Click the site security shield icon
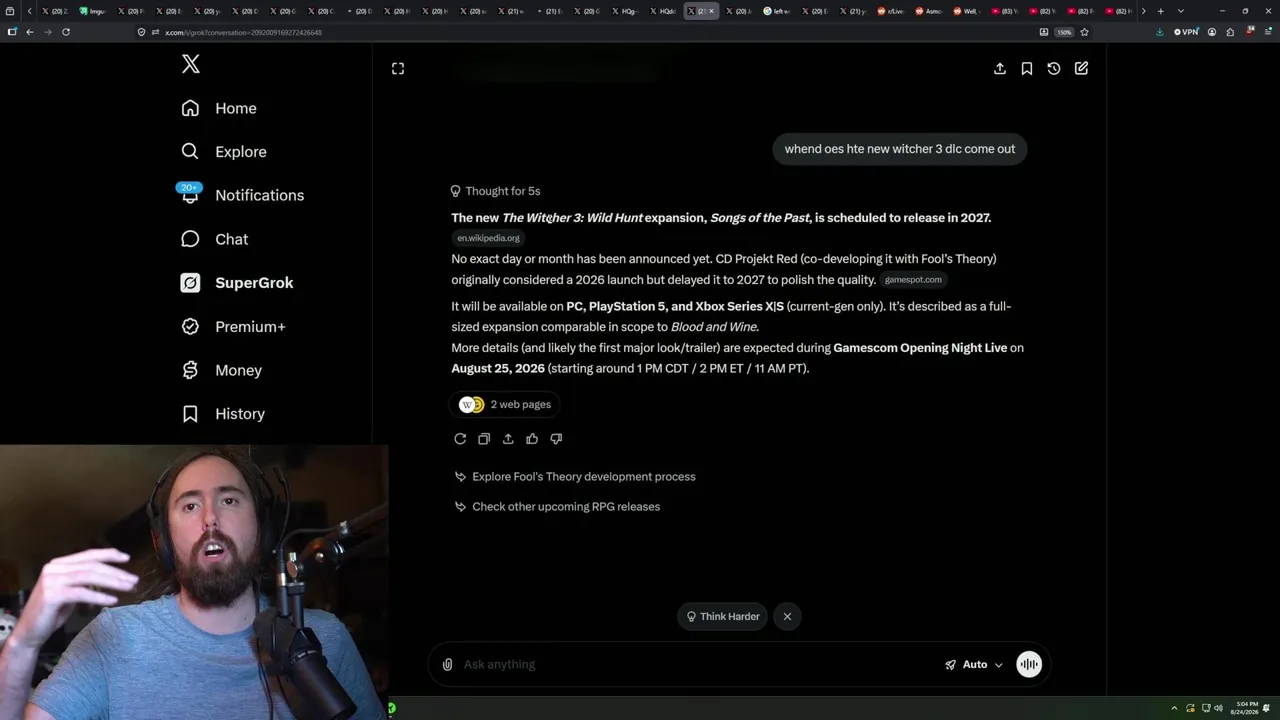Viewport: 1280px width, 720px height. click(x=142, y=32)
